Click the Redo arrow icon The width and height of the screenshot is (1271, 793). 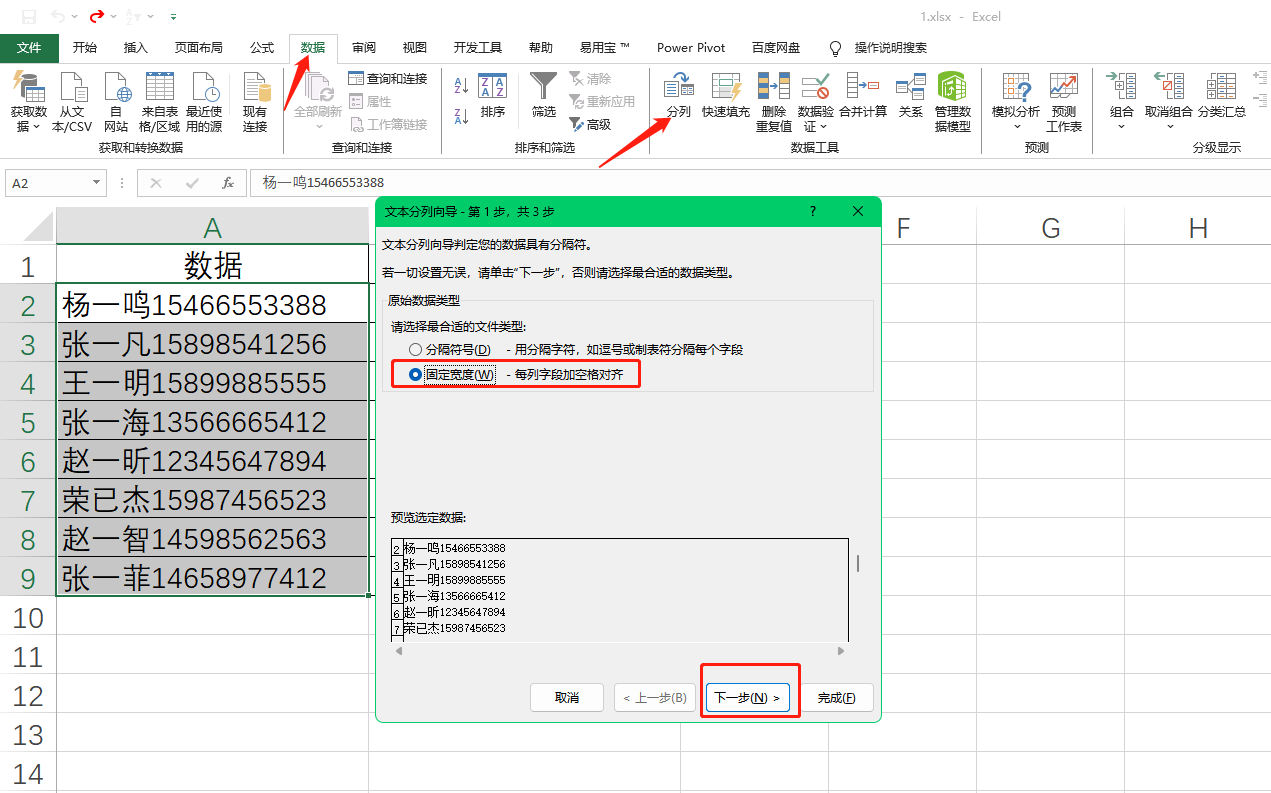(x=96, y=17)
